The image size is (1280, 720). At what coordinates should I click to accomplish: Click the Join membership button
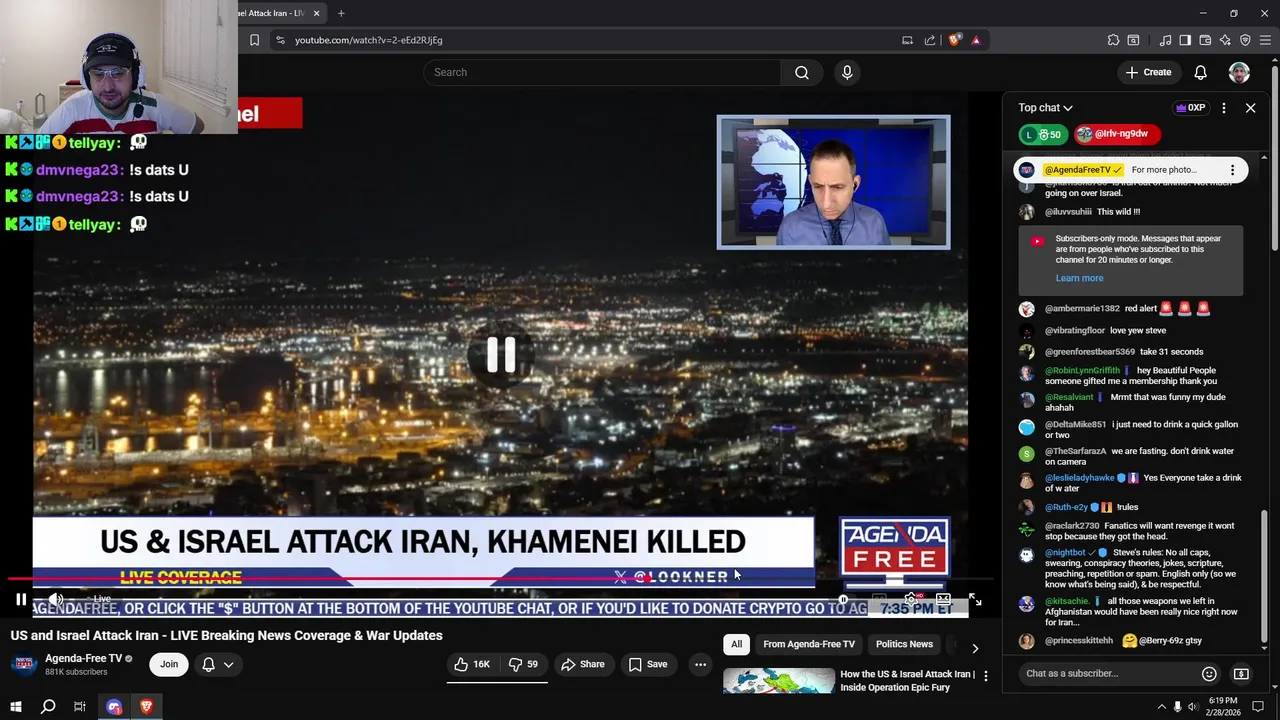(x=169, y=664)
